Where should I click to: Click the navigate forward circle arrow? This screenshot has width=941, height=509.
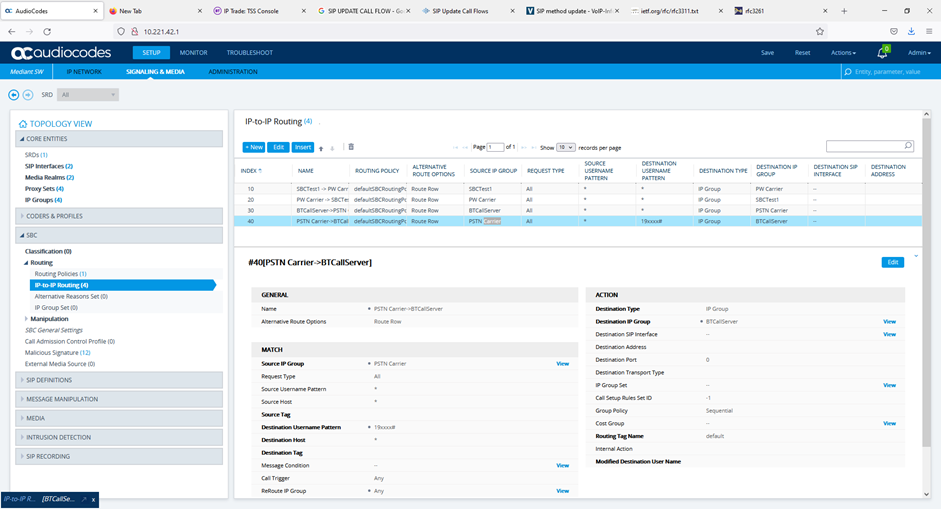coord(28,95)
